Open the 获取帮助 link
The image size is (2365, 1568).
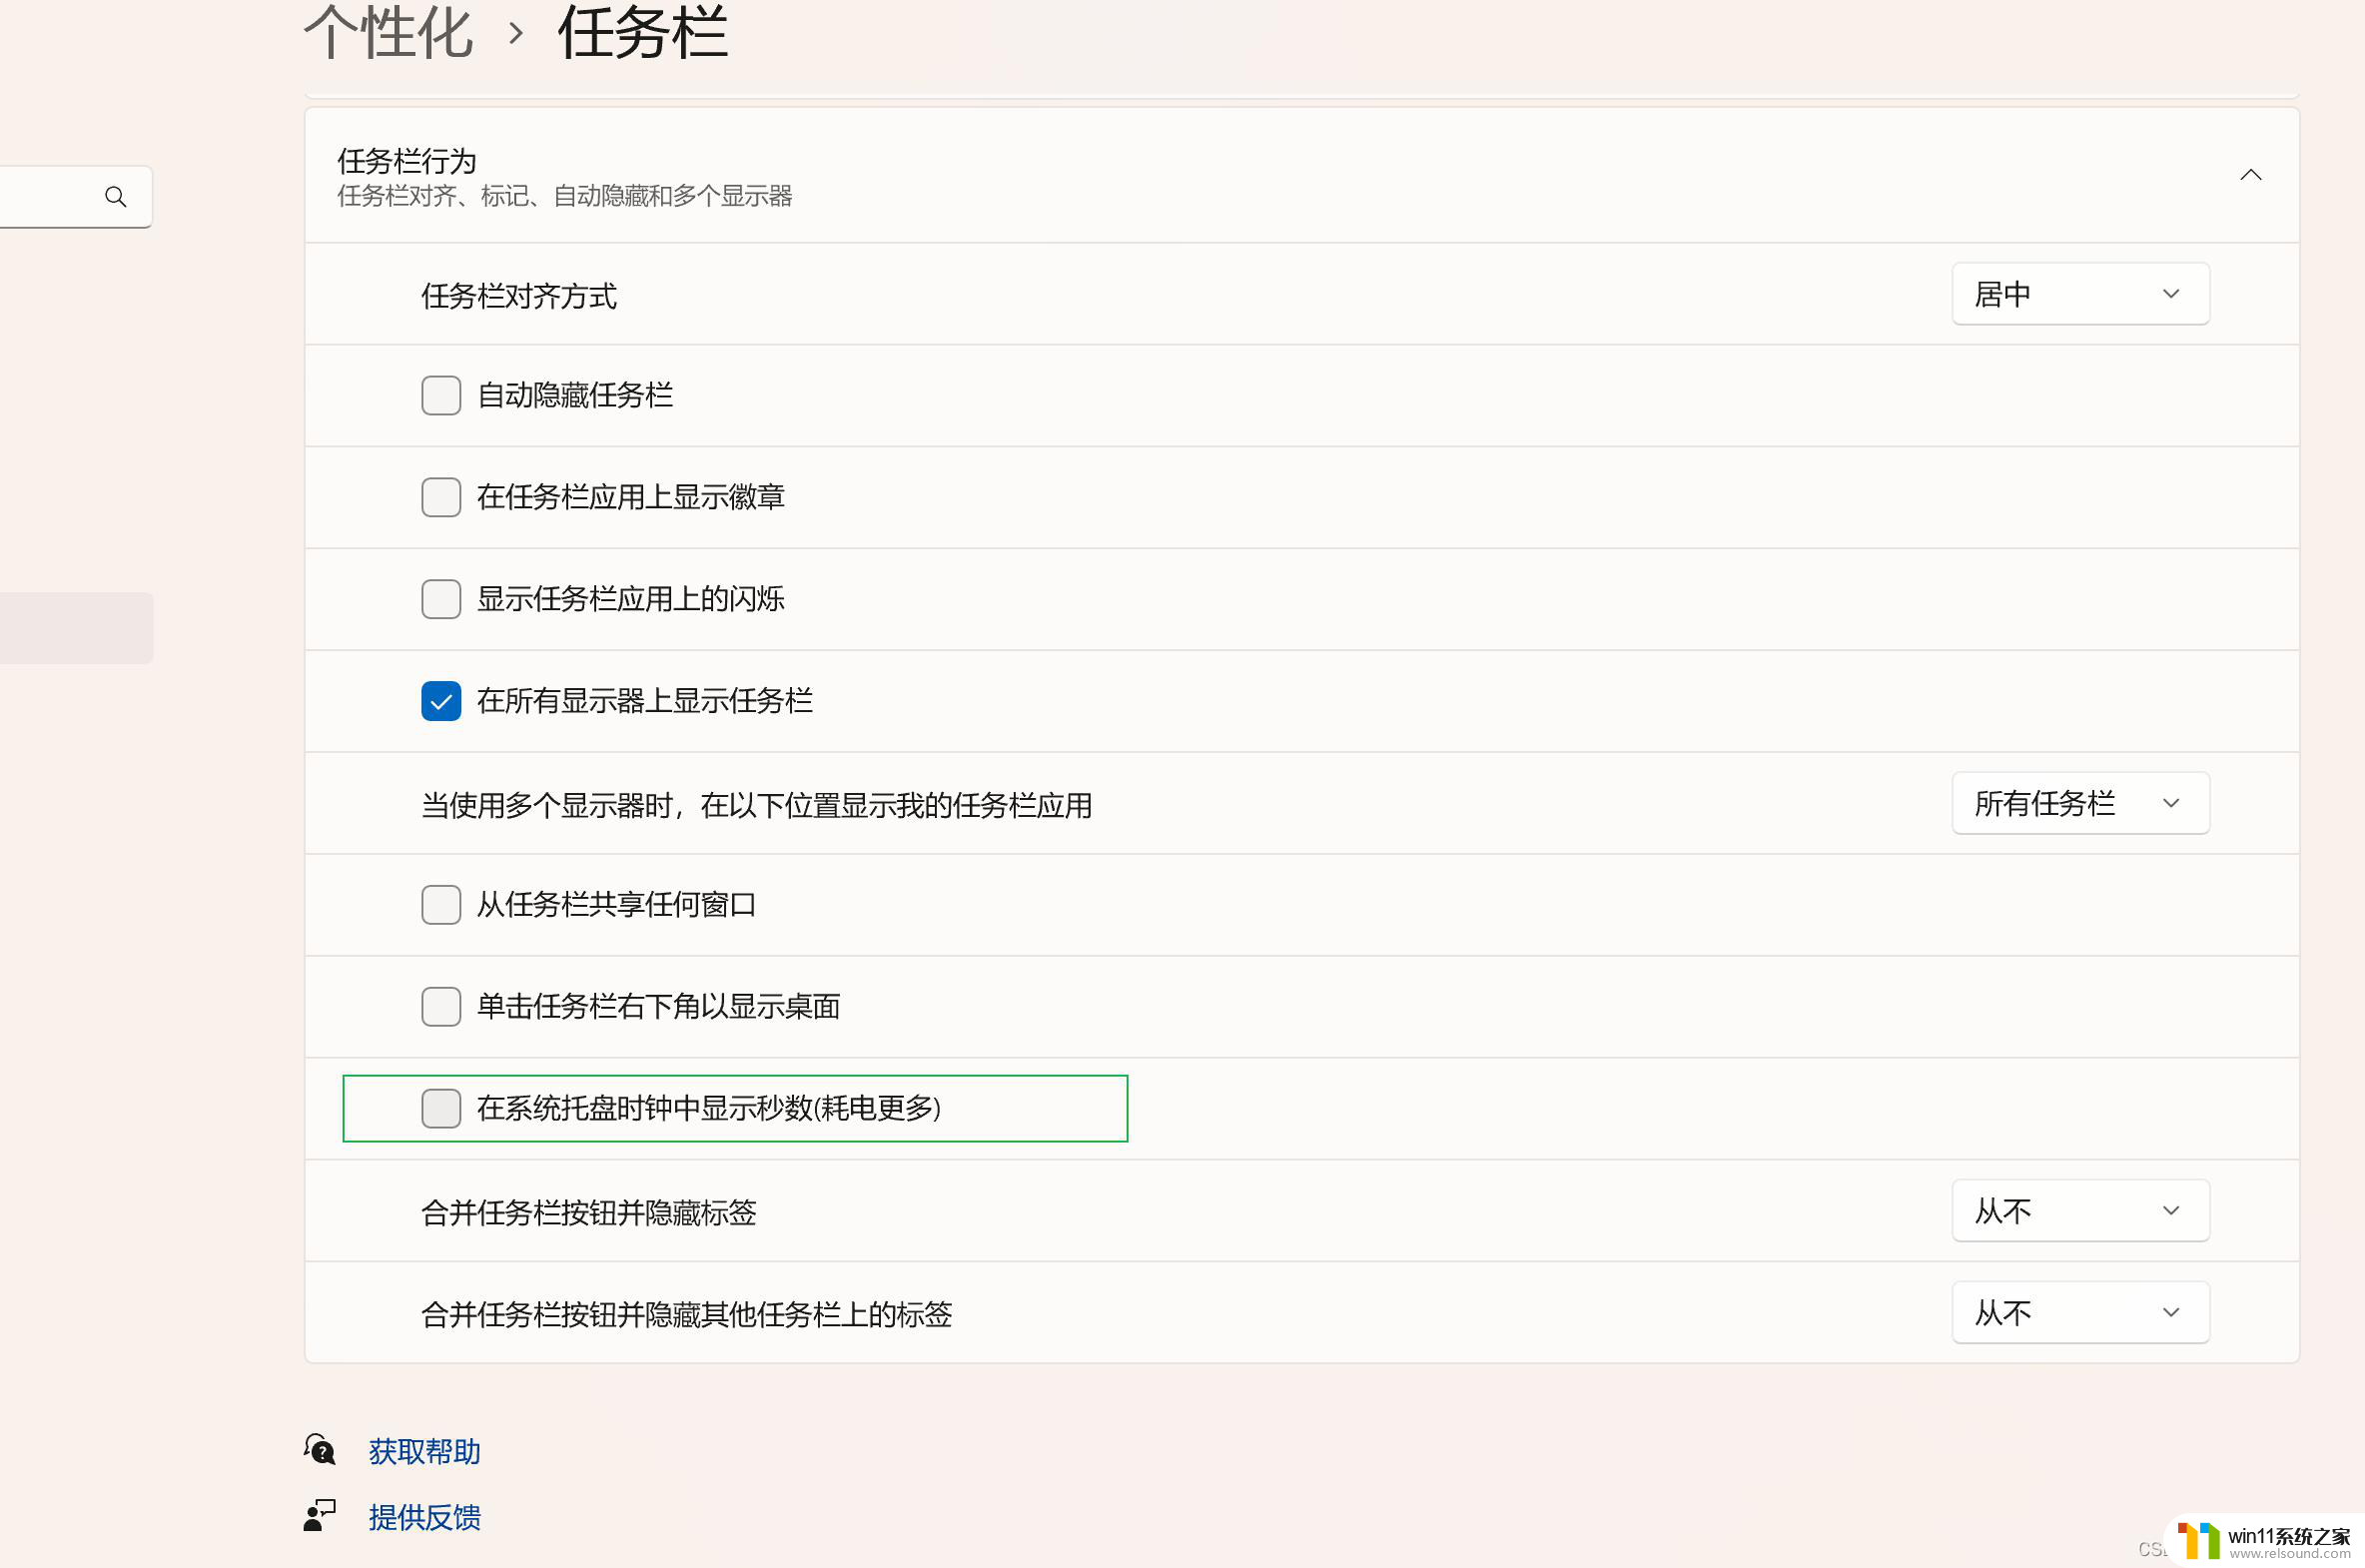coord(425,1451)
